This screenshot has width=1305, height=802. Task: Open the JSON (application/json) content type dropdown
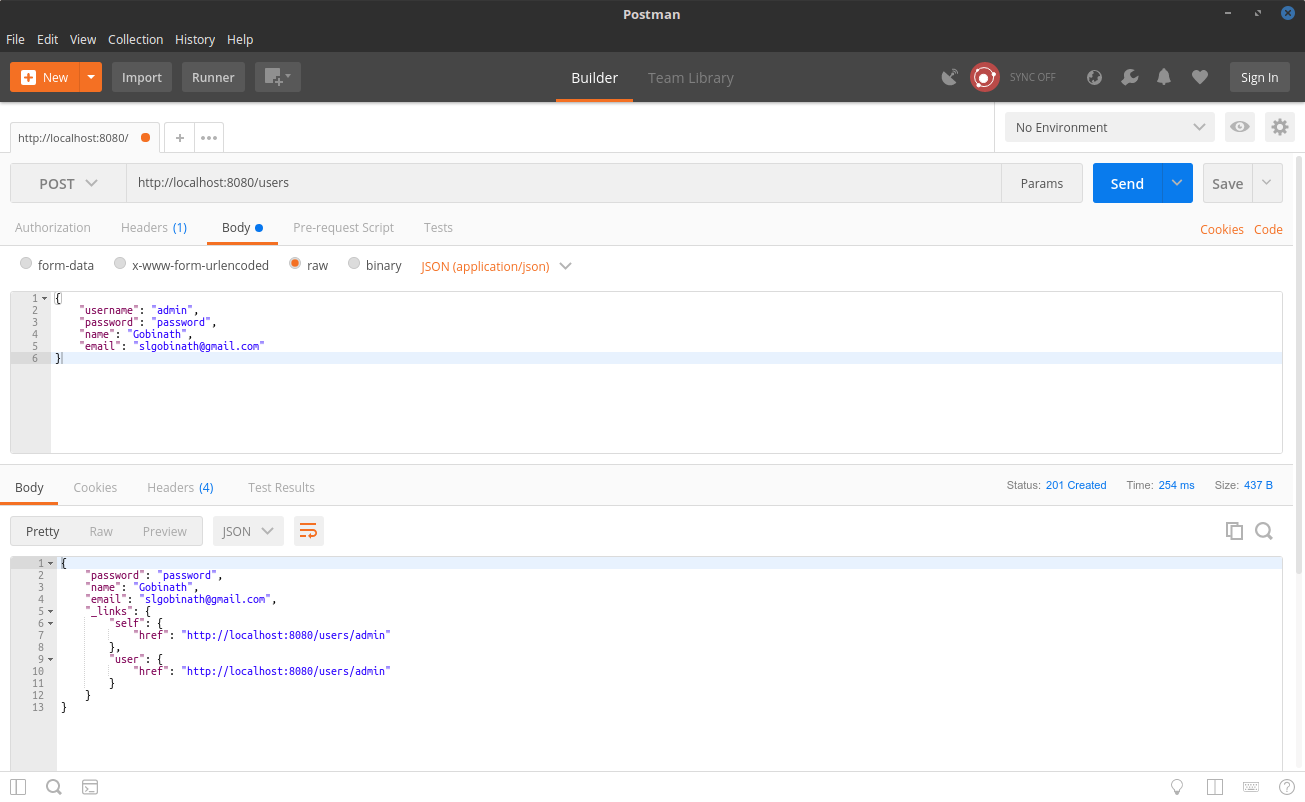tap(497, 266)
